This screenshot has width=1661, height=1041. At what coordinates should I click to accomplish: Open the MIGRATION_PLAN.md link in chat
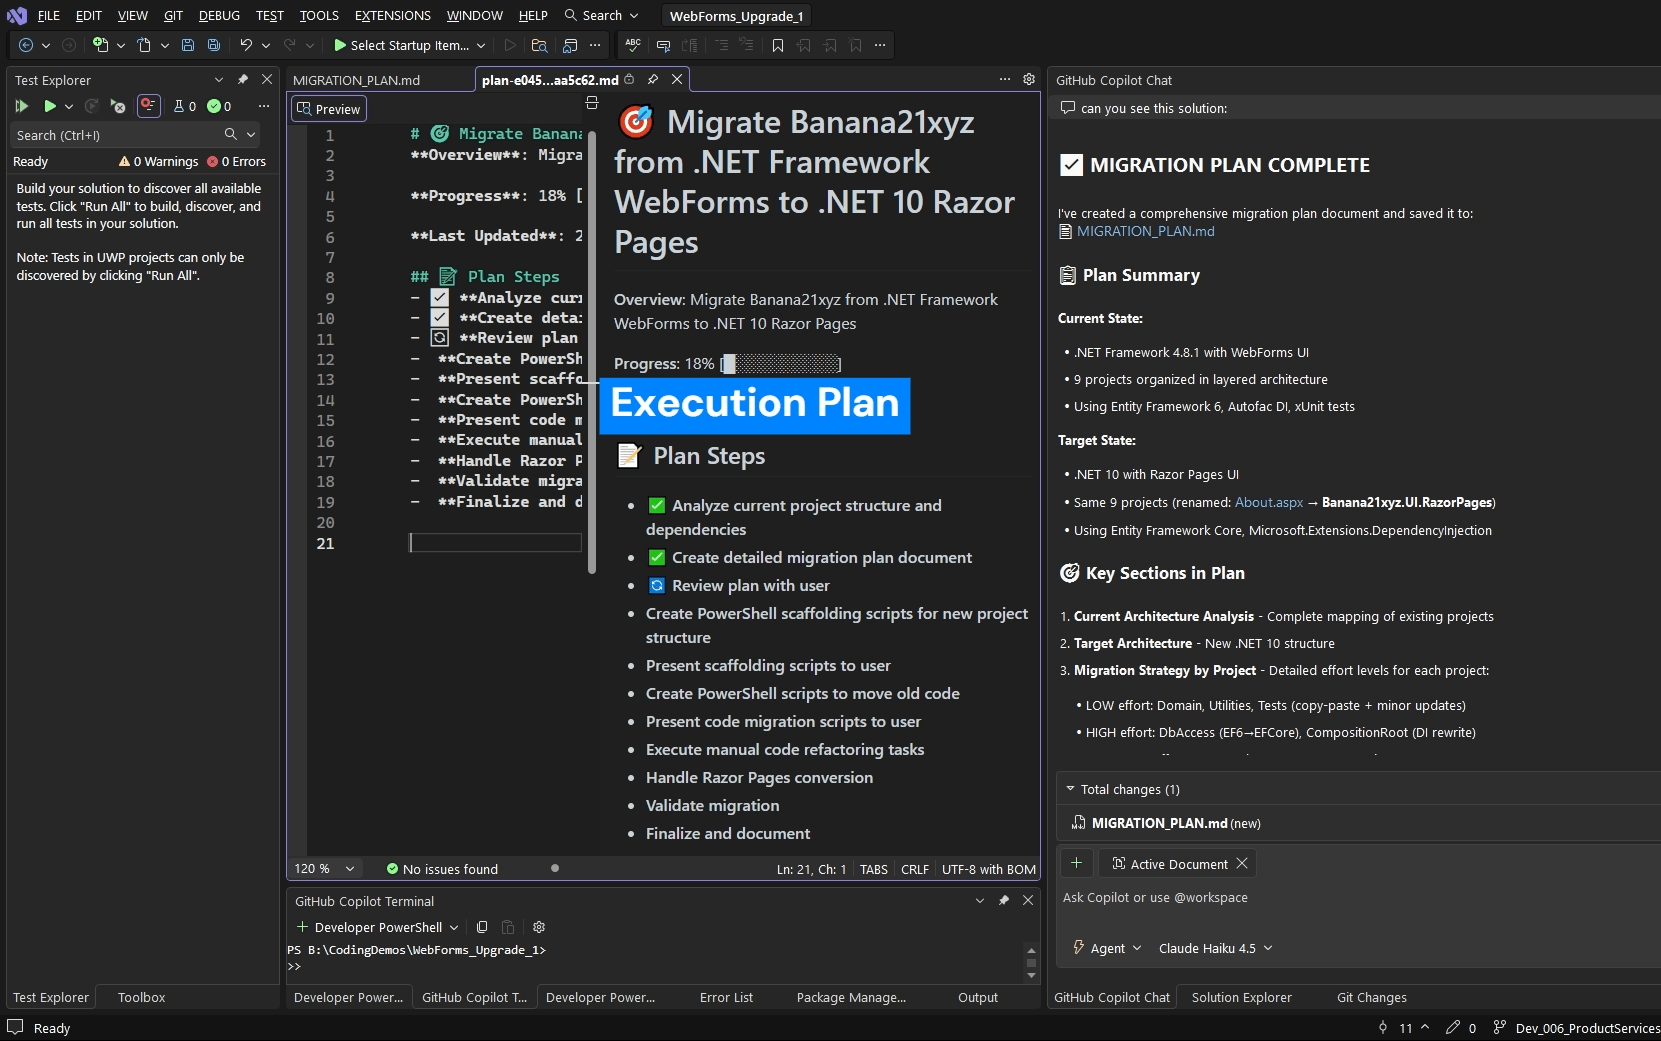point(1145,231)
